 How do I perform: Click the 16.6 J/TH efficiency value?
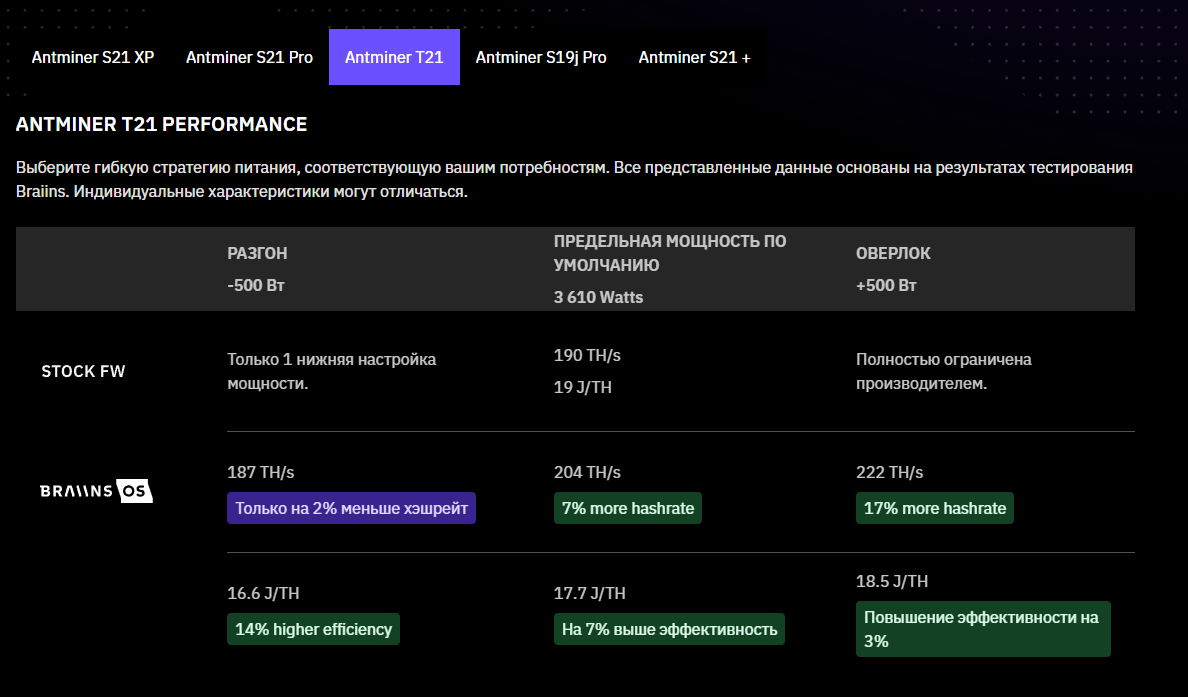coord(263,593)
